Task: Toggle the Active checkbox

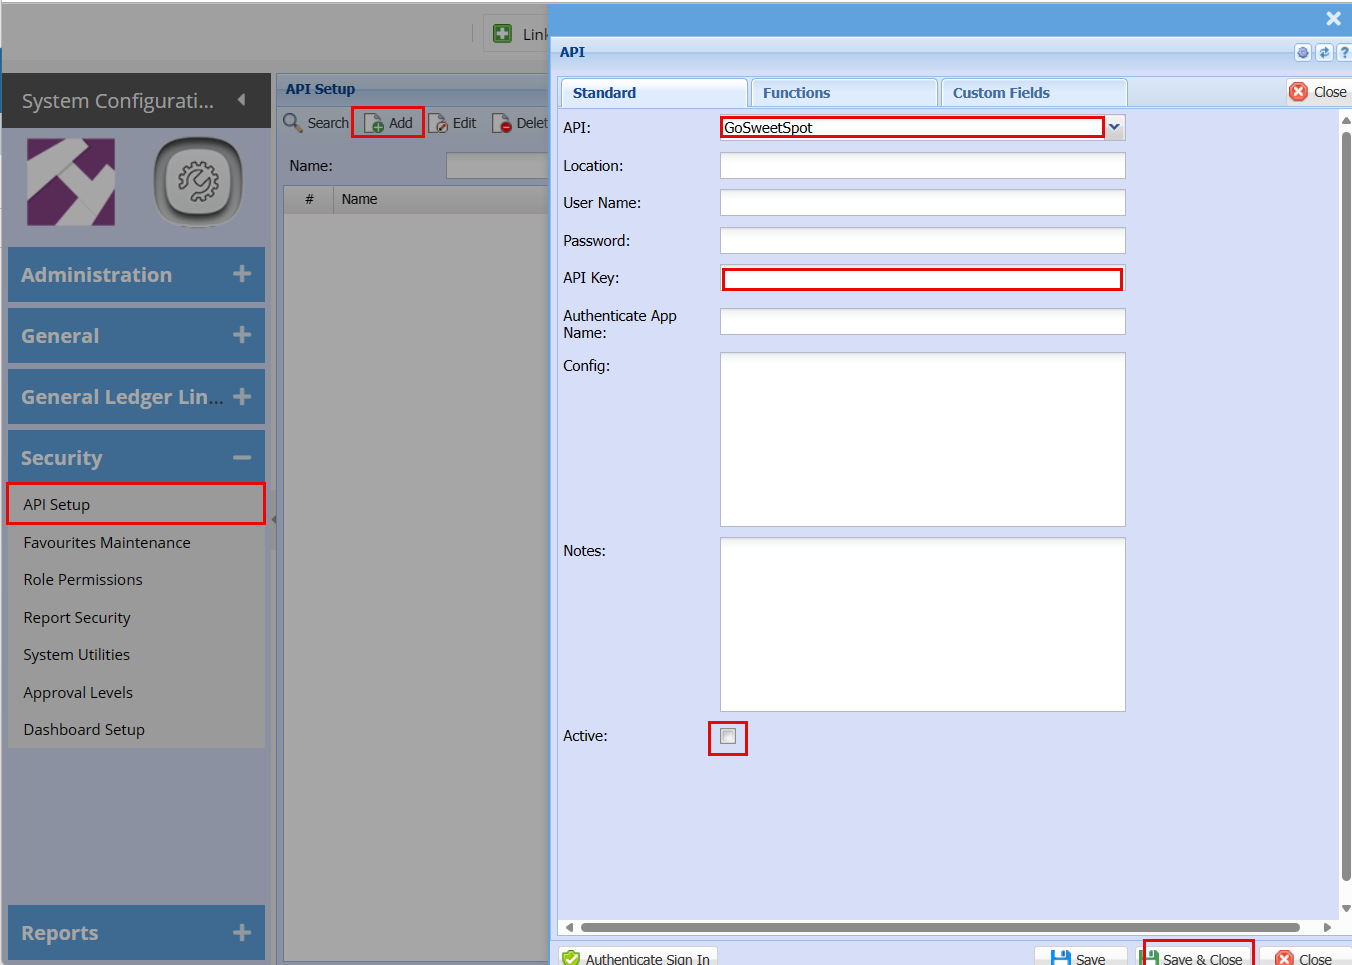Action: pos(728,737)
